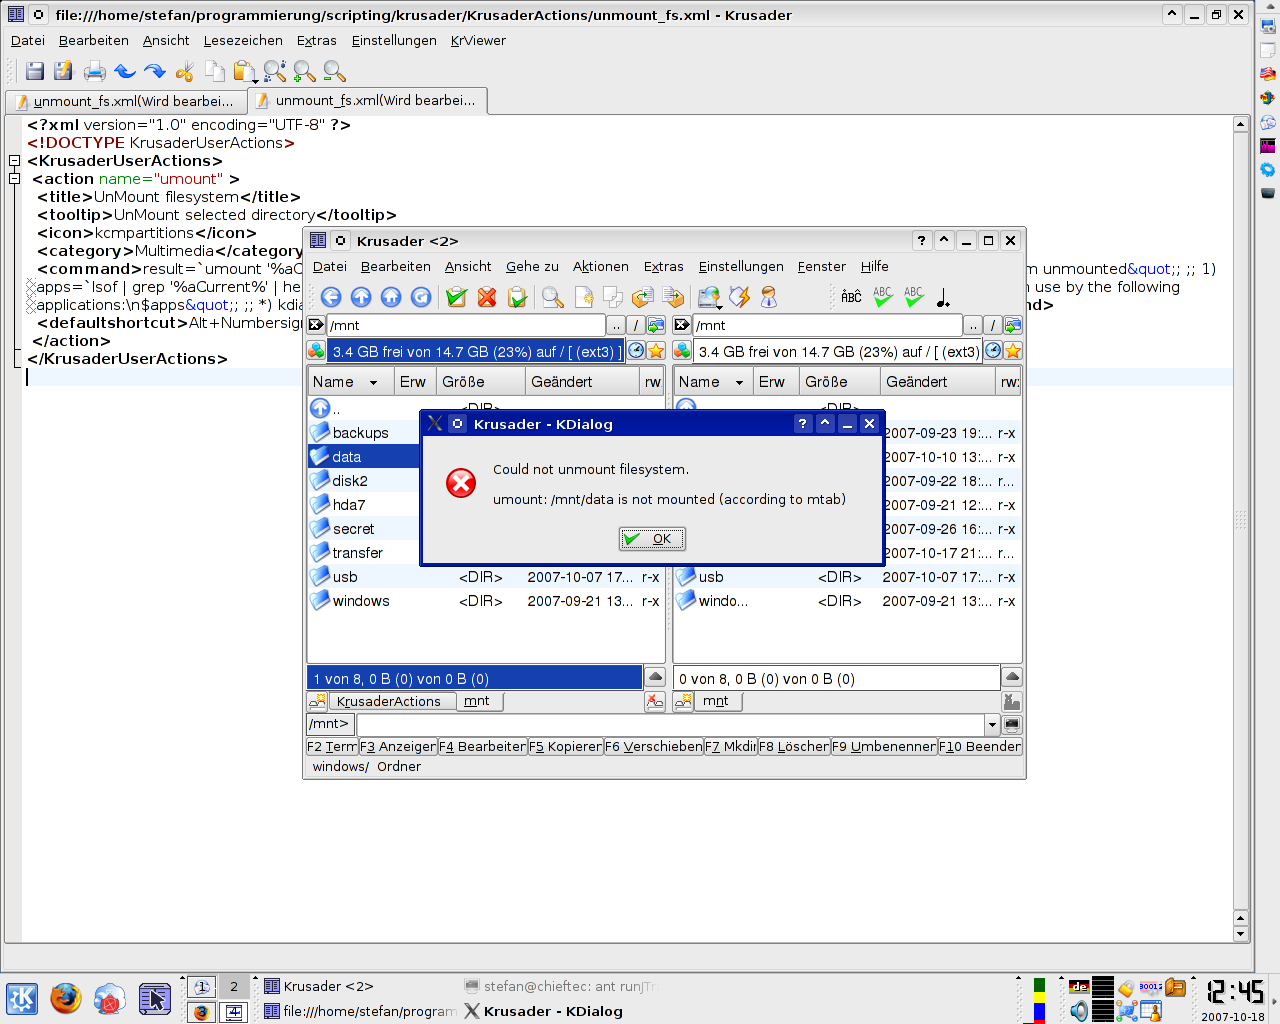The height and width of the screenshot is (1024, 1280).
Task: Toggle synchron browsing on the left panel
Action: (x=656, y=325)
